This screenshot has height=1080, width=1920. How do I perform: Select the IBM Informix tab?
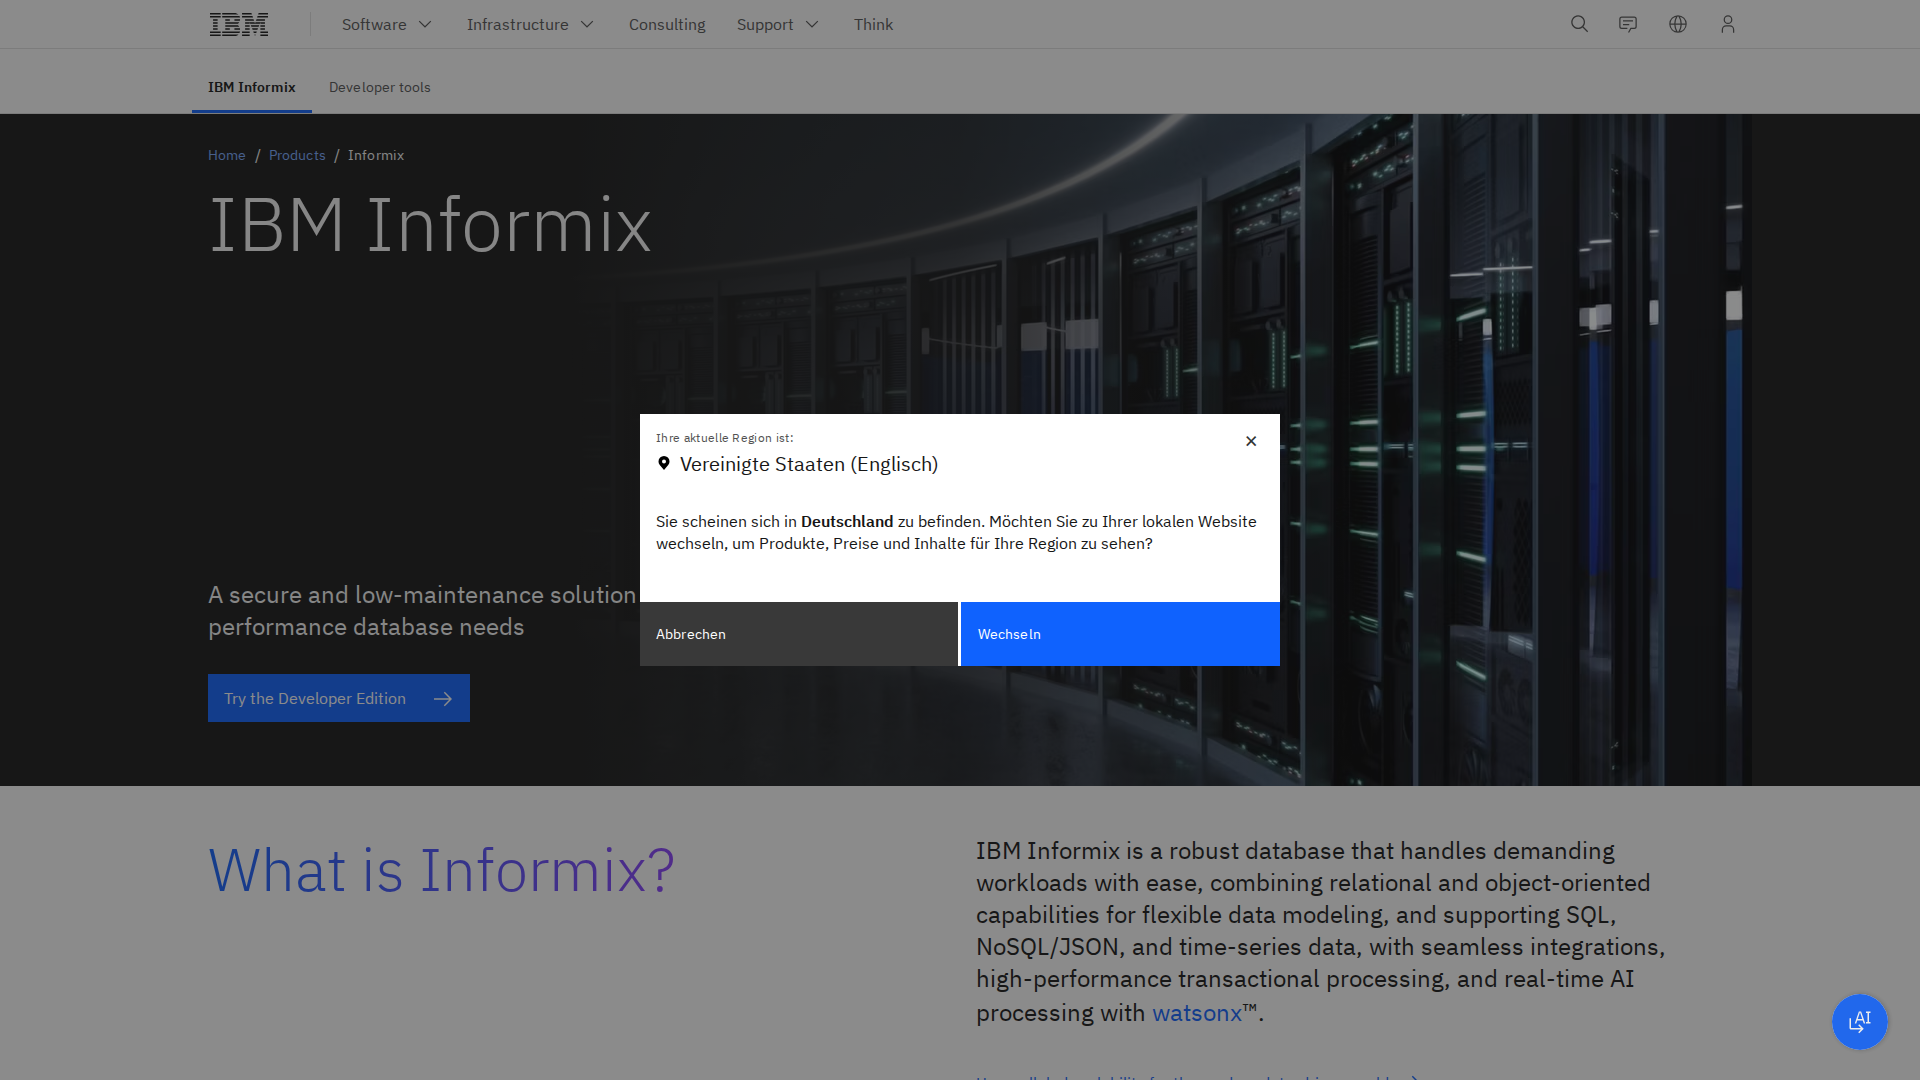tap(251, 87)
